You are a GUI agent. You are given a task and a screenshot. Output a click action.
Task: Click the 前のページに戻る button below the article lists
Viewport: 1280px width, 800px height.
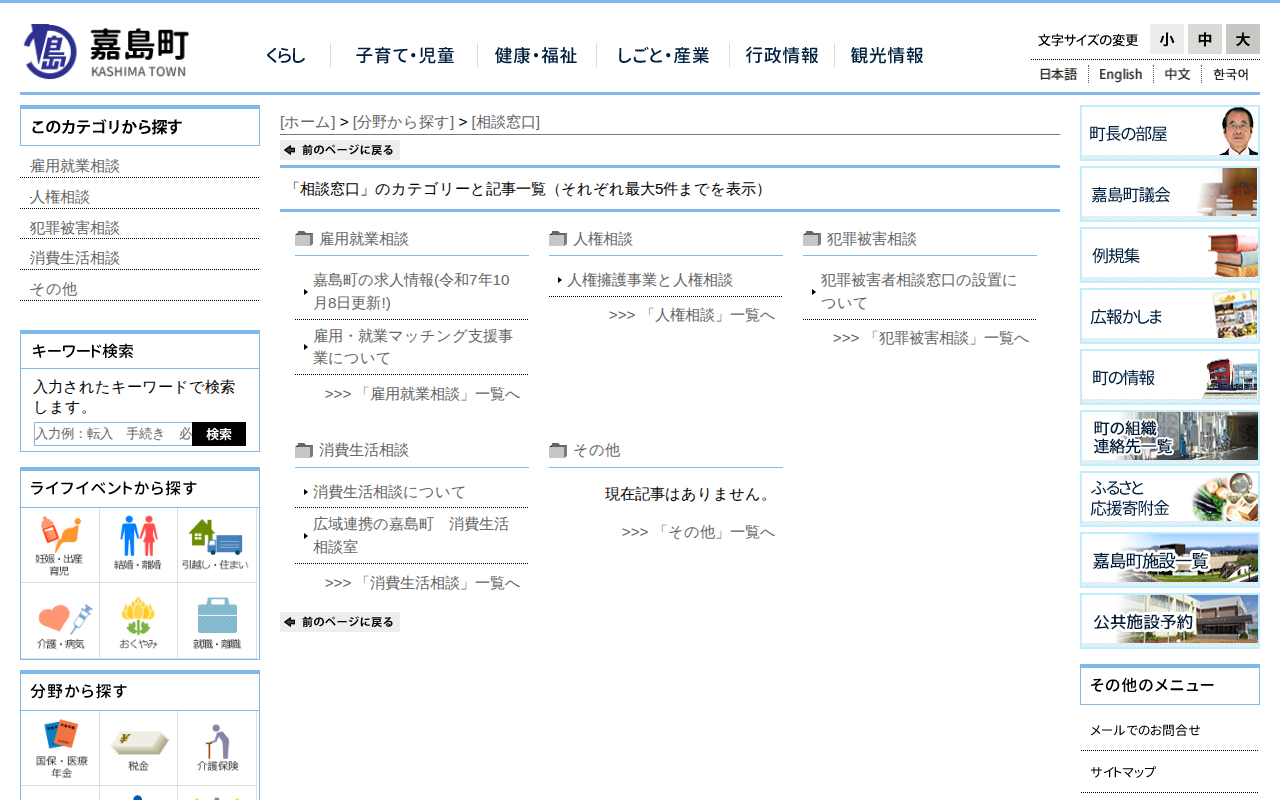coord(340,622)
